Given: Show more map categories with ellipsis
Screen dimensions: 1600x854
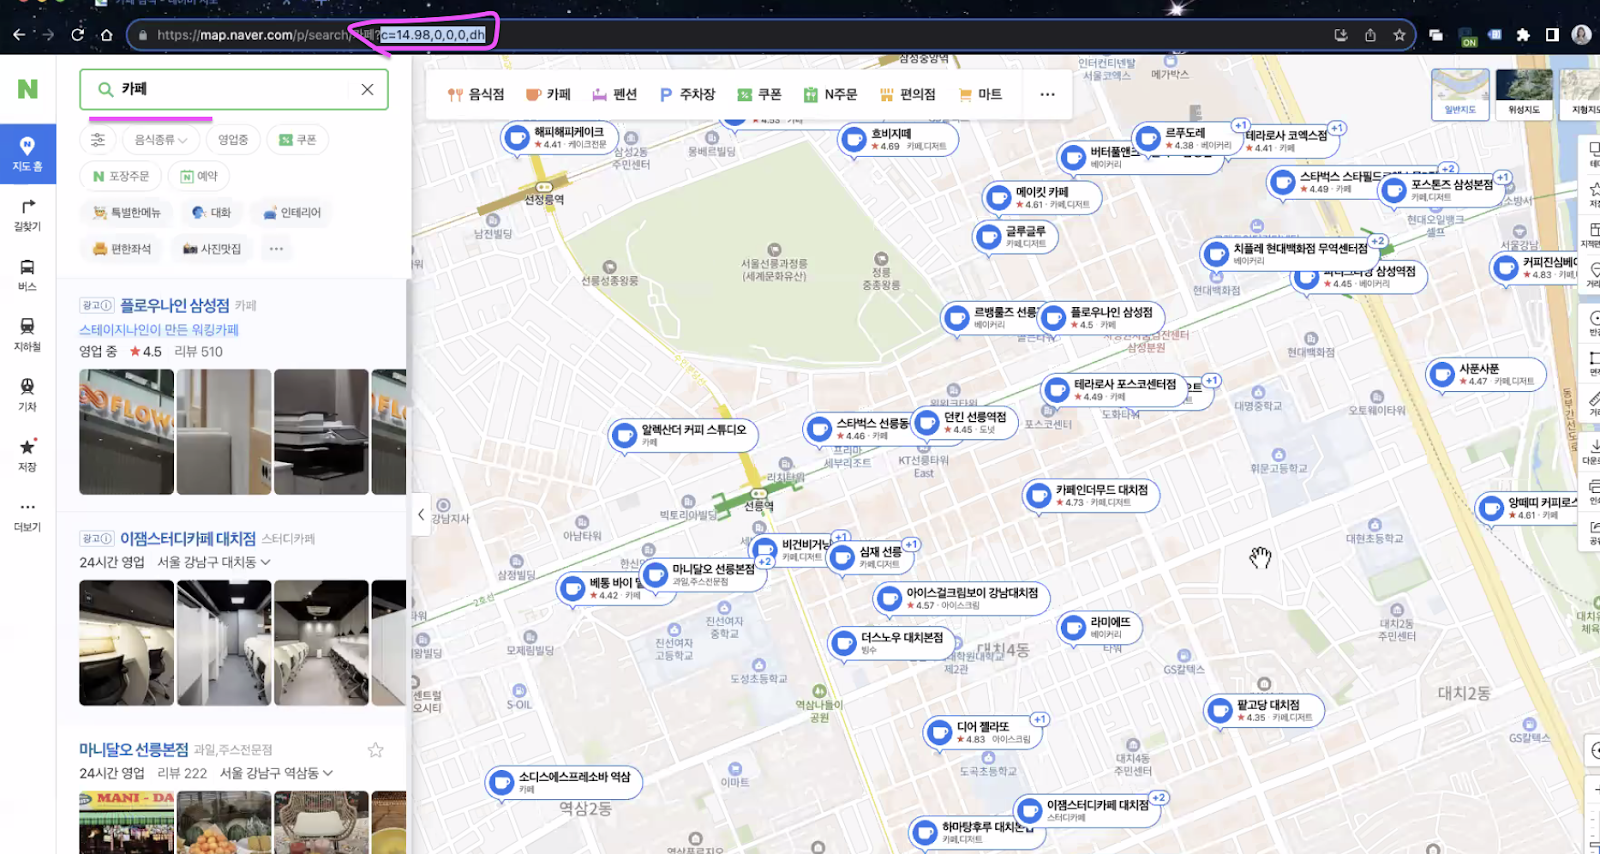Looking at the screenshot, I should click(1047, 94).
